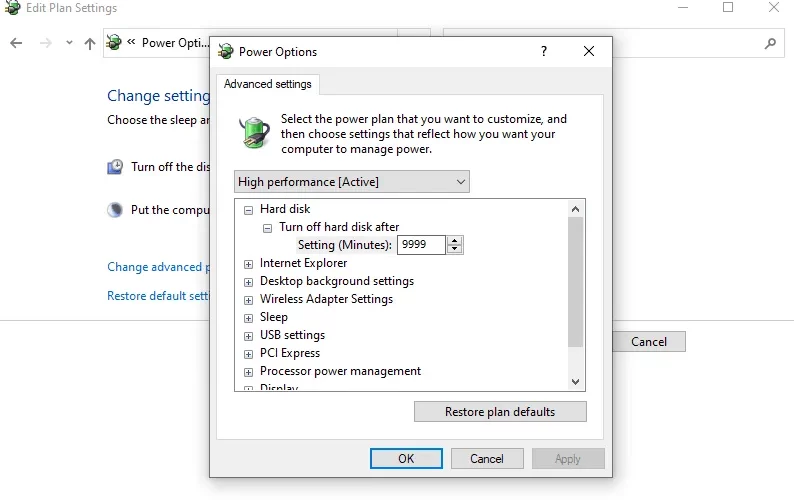The height and width of the screenshot is (500, 794).
Task: Select Wireless Adapter Settings tree label
Action: point(326,299)
